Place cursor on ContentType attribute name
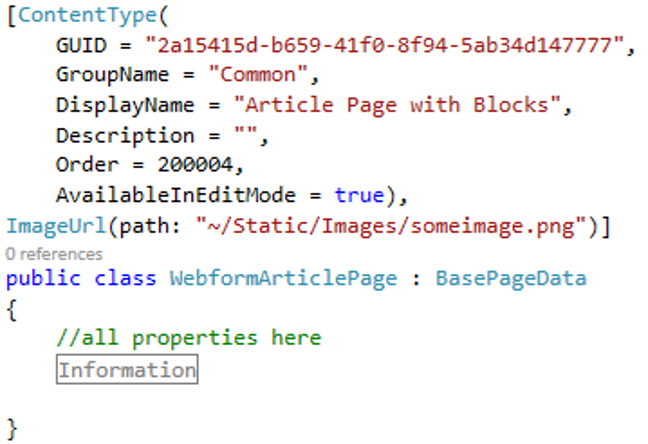 (x=82, y=16)
